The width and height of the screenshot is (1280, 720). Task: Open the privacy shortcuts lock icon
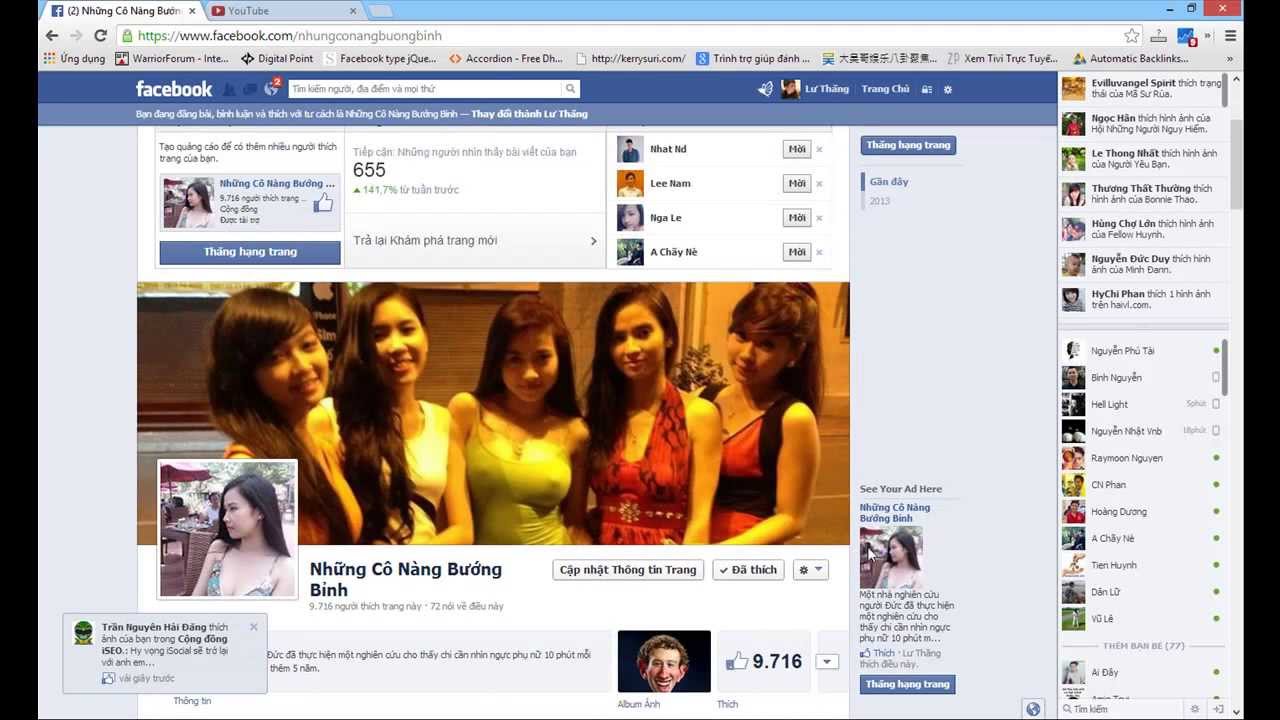(927, 89)
